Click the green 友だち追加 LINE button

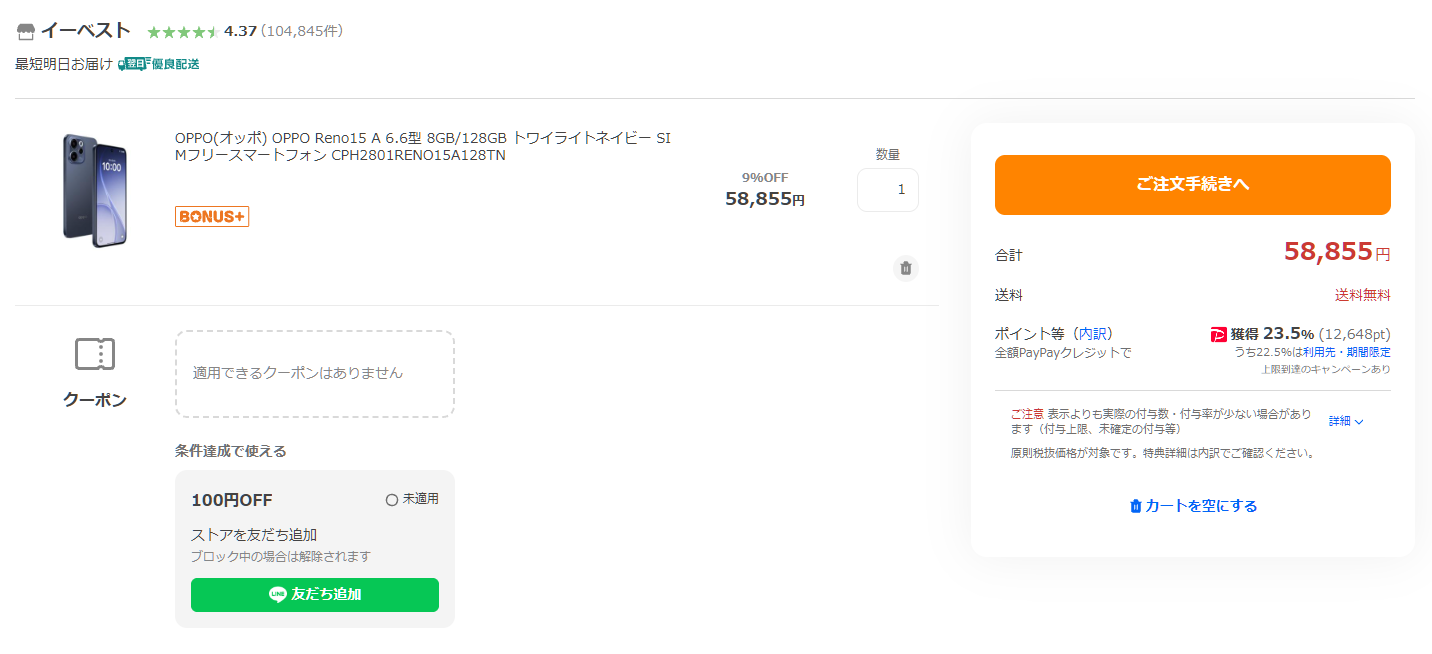coord(315,594)
